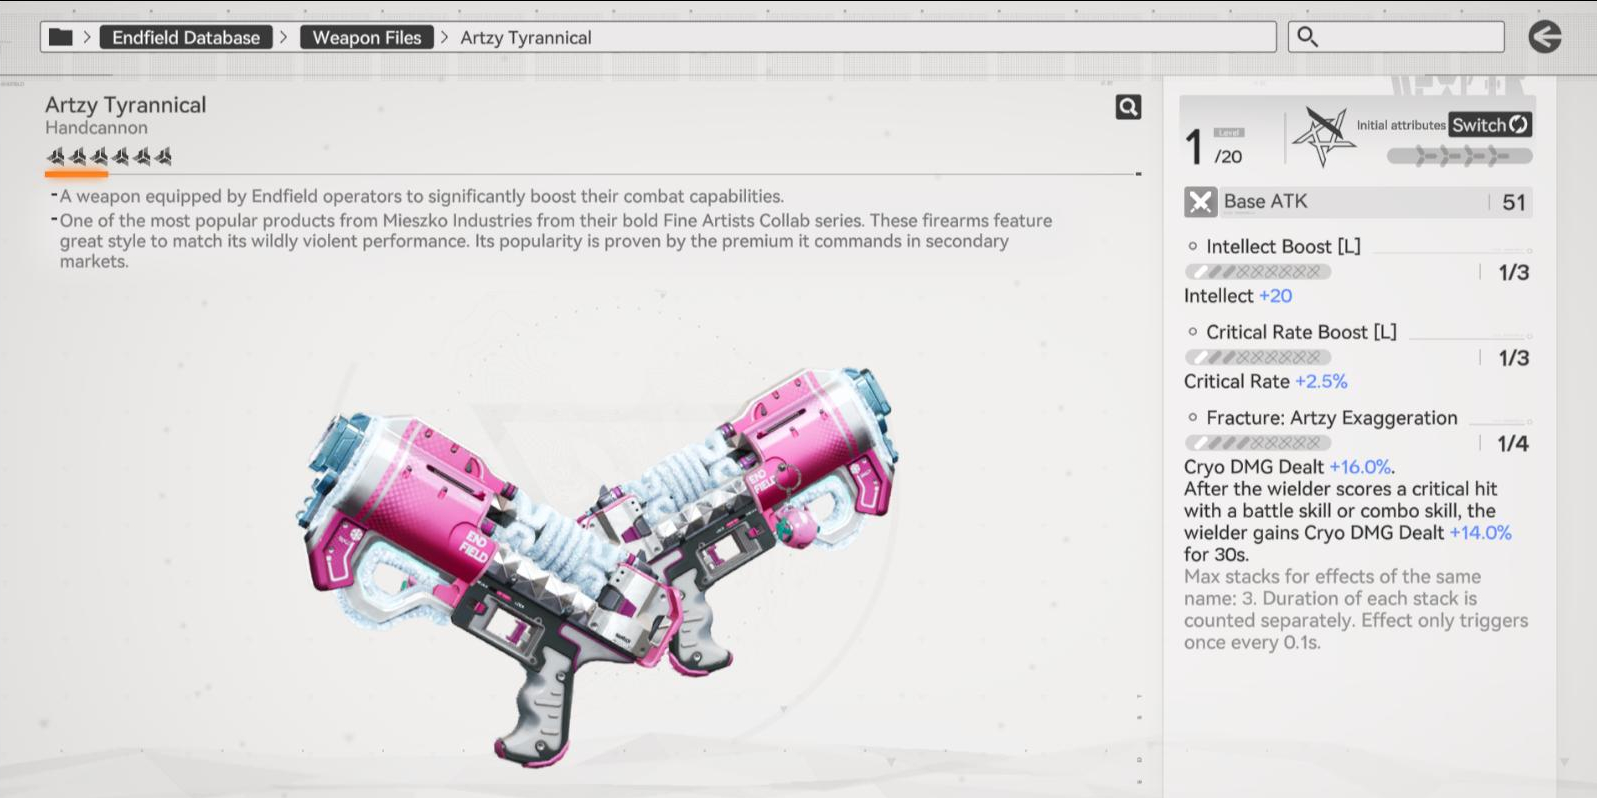1597x798 pixels.
Task: Click the Critical Rate Boost rank bar
Action: [1258, 357]
